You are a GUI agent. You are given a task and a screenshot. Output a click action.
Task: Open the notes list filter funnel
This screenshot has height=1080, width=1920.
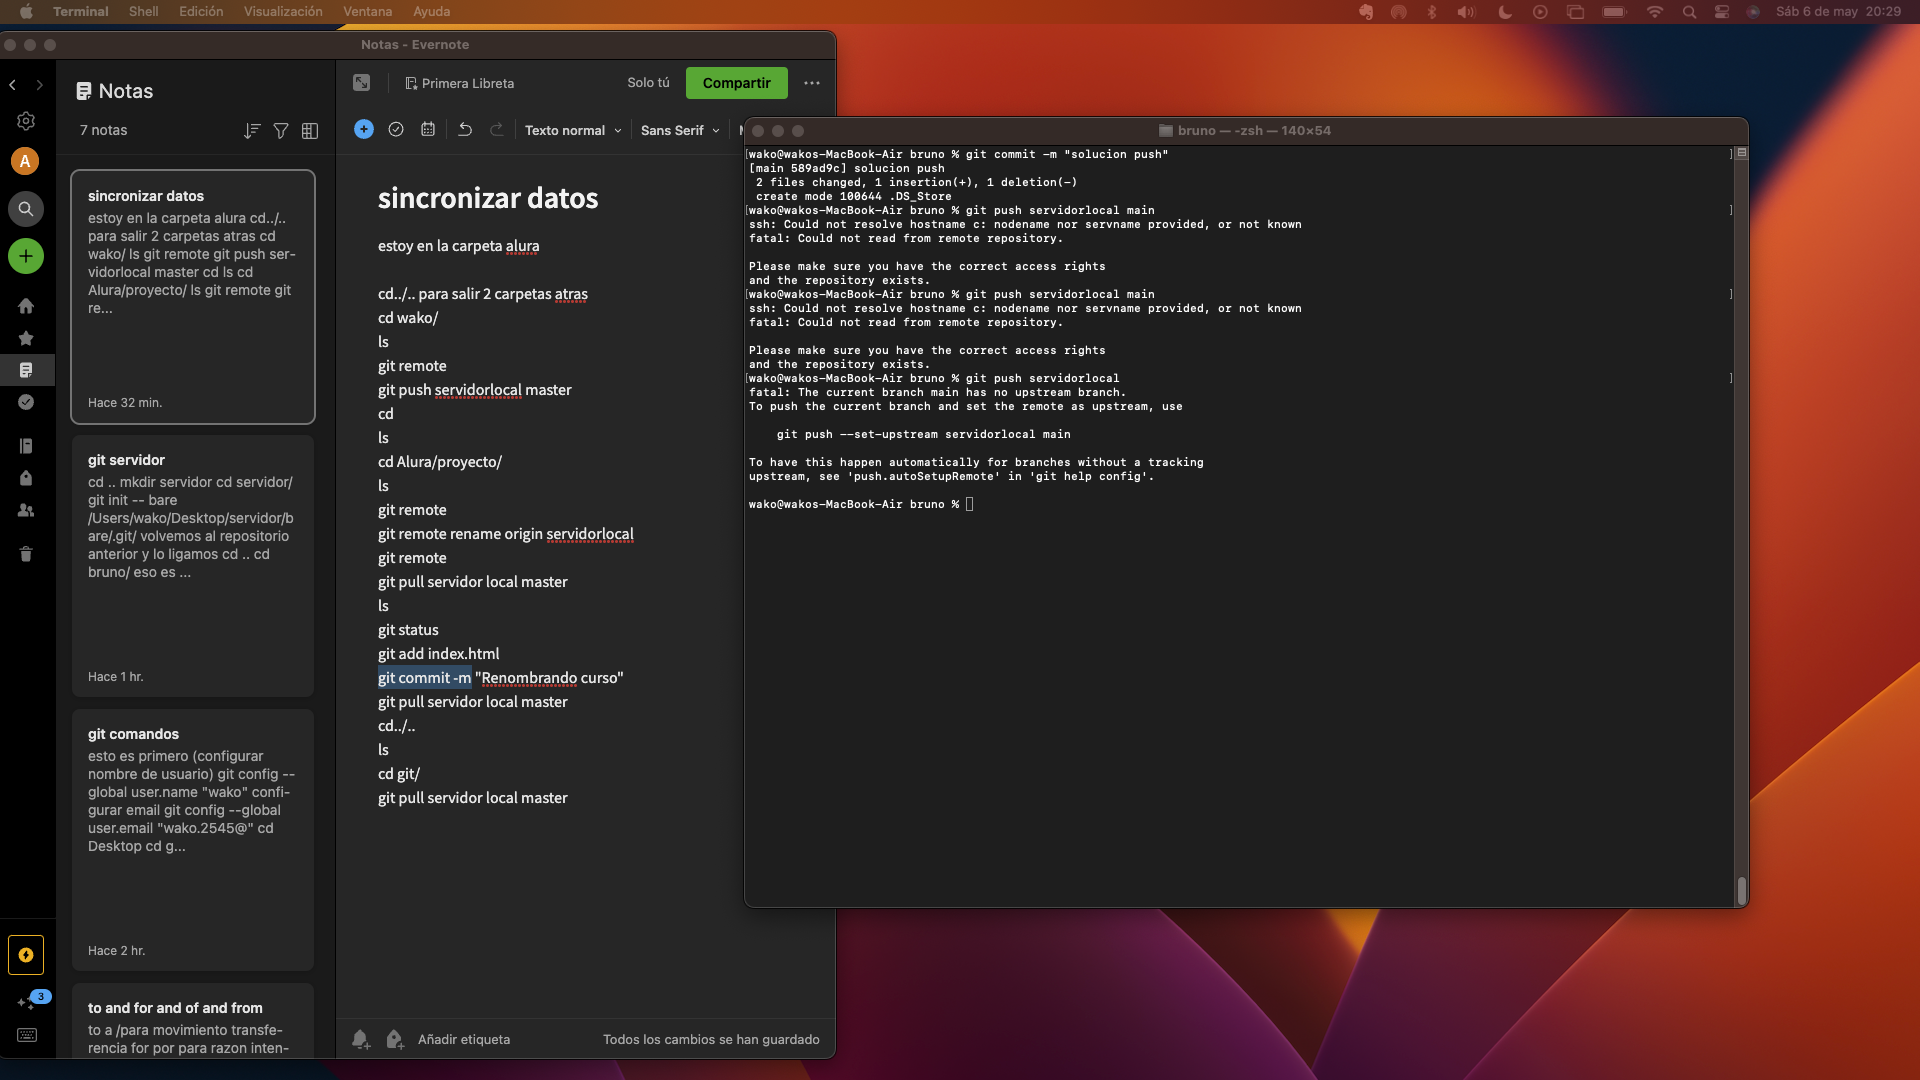[281, 131]
